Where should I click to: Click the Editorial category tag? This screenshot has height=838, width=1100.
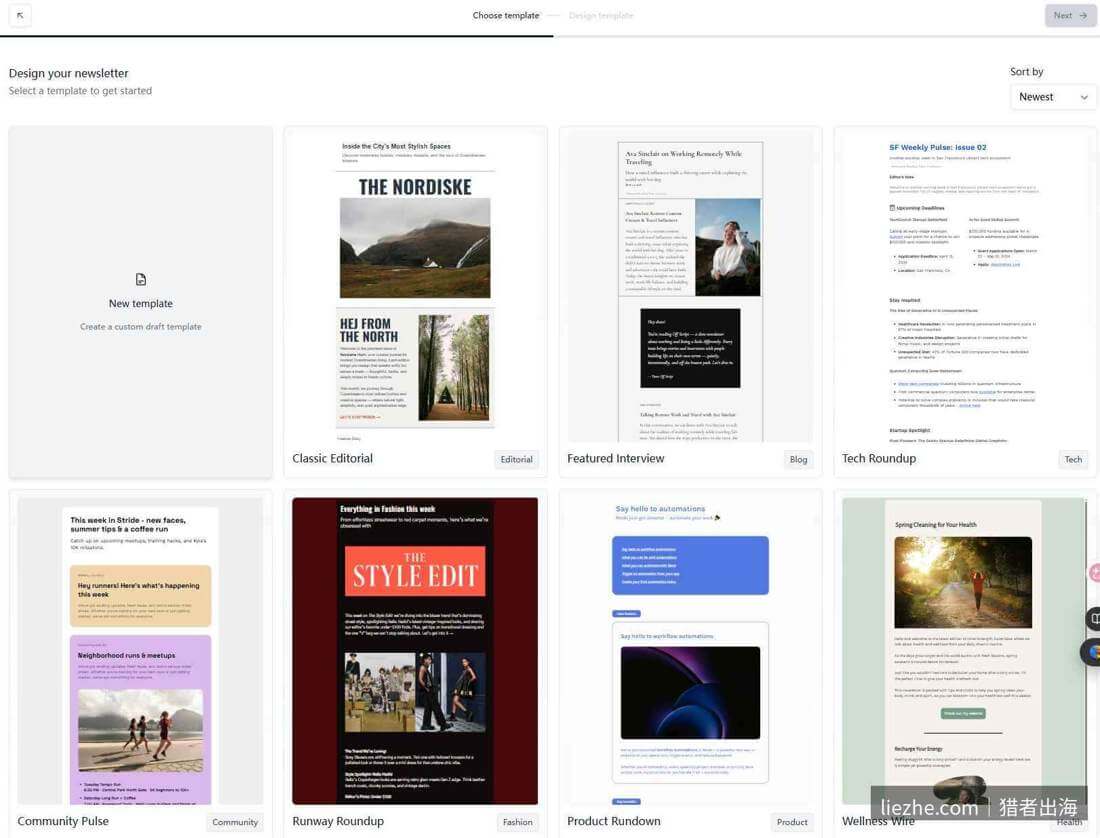[x=516, y=459]
